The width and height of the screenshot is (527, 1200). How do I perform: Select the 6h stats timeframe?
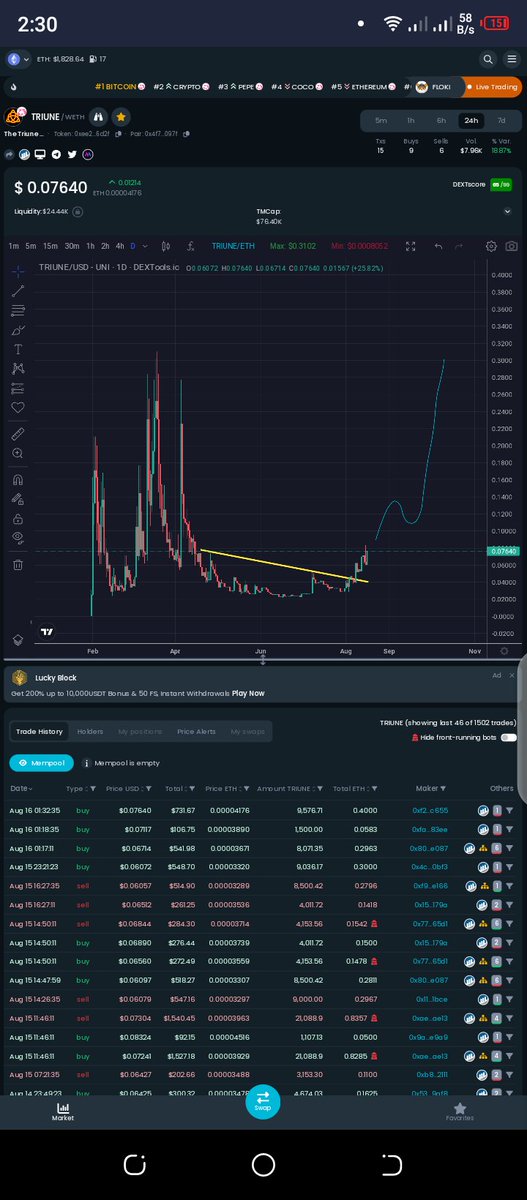tap(440, 120)
